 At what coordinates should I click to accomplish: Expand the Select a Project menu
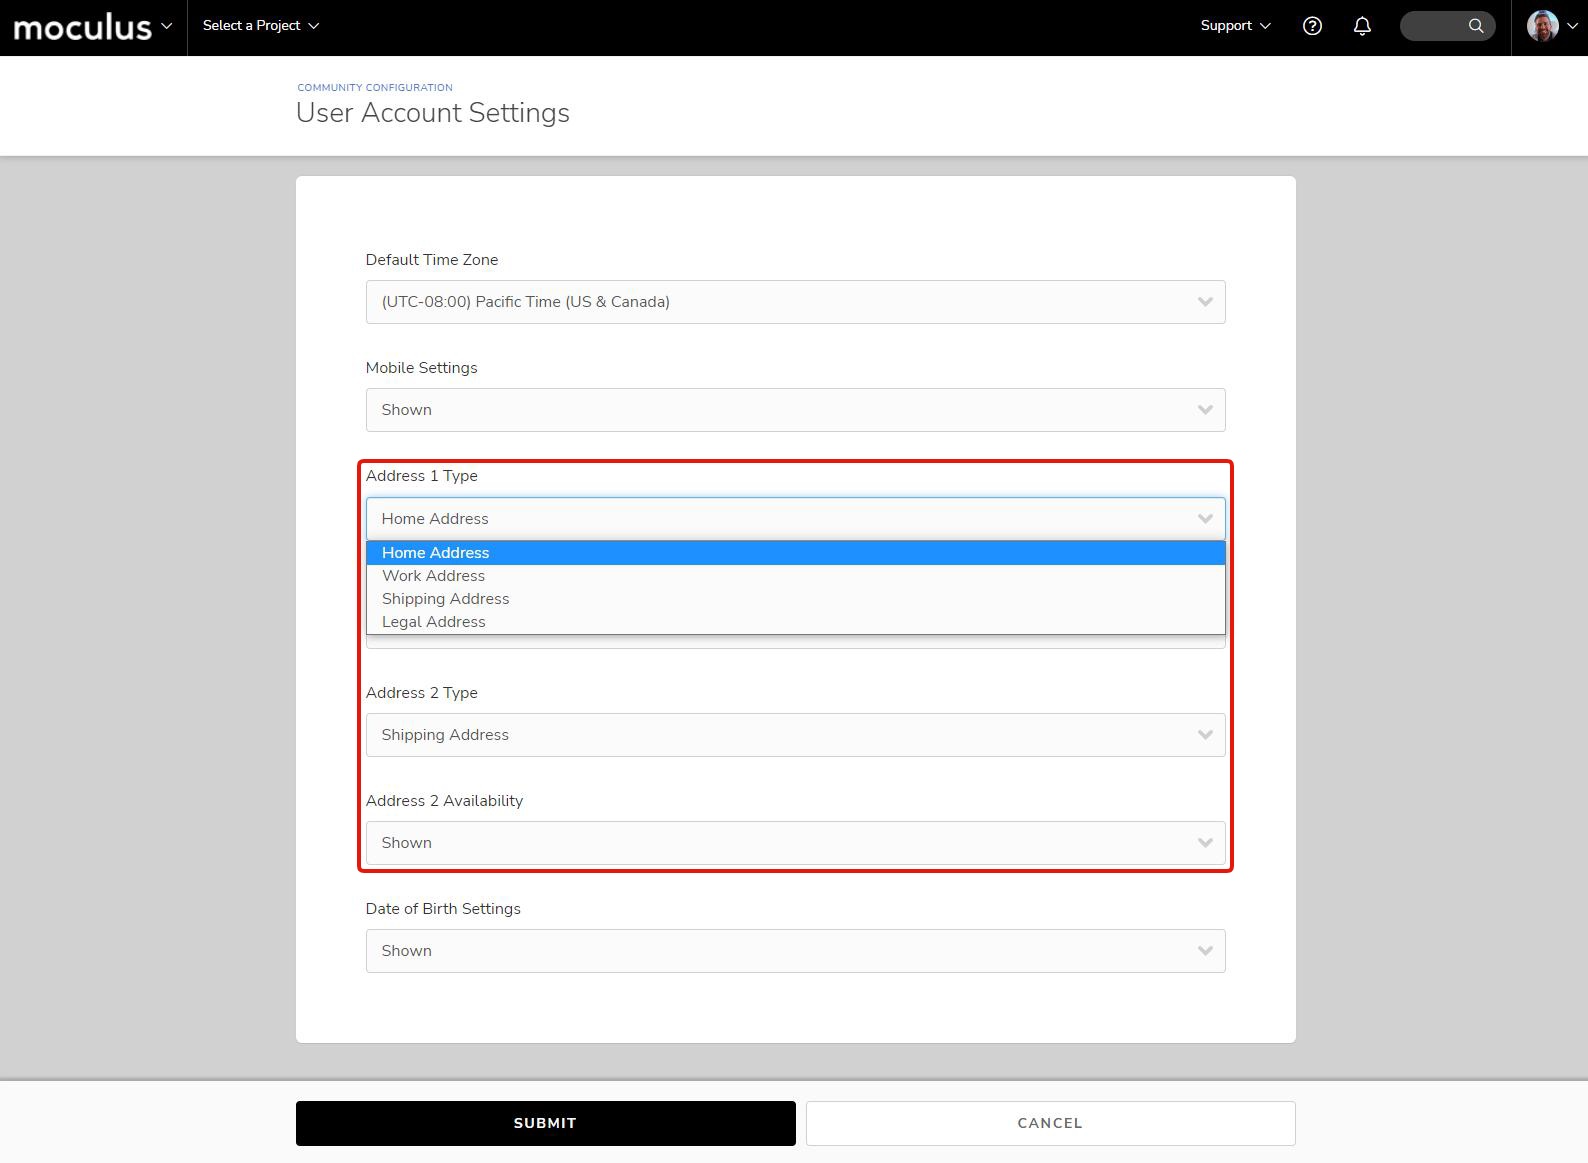pyautogui.click(x=260, y=26)
